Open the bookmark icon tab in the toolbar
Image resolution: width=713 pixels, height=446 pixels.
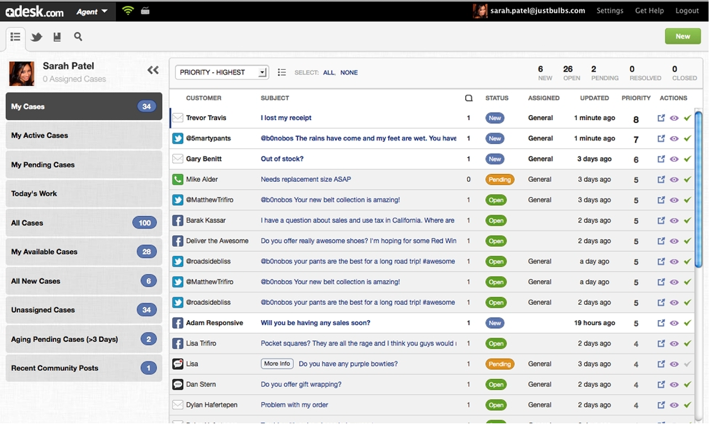[57, 37]
